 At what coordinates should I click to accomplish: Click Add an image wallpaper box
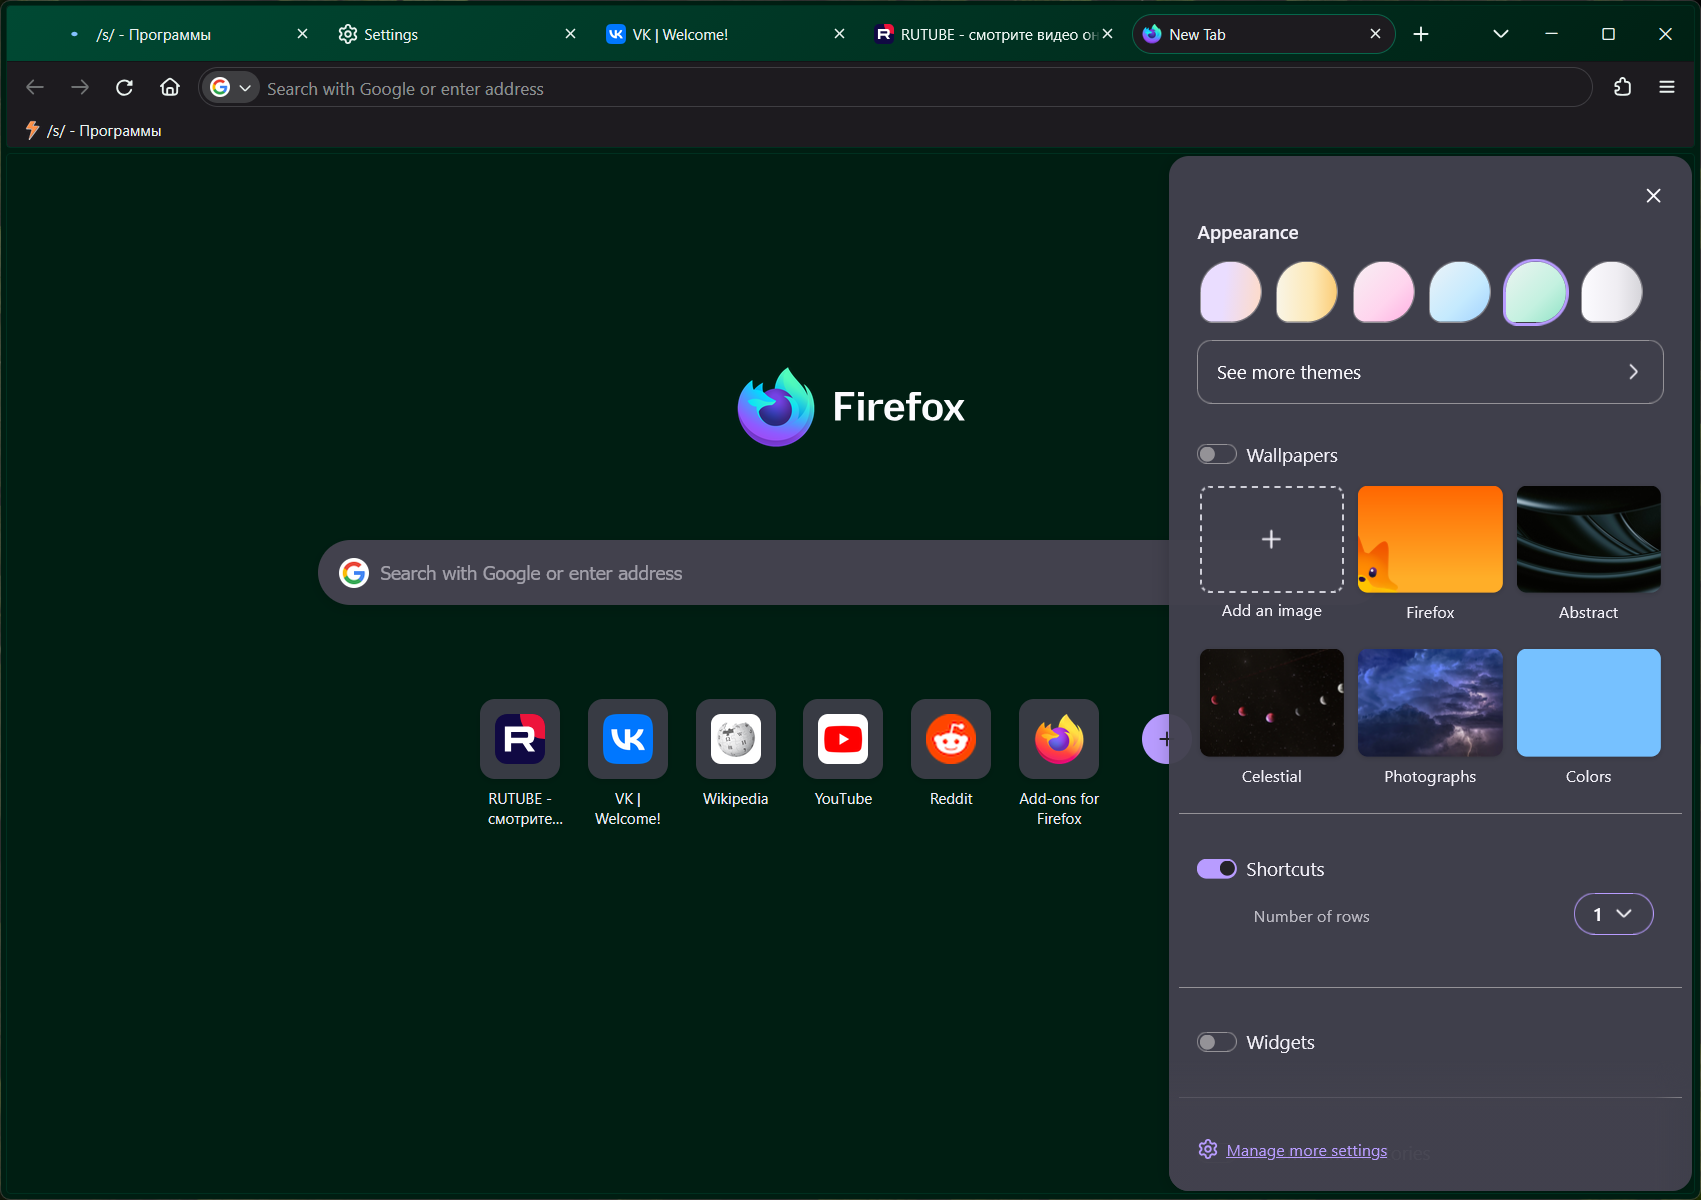click(1271, 539)
